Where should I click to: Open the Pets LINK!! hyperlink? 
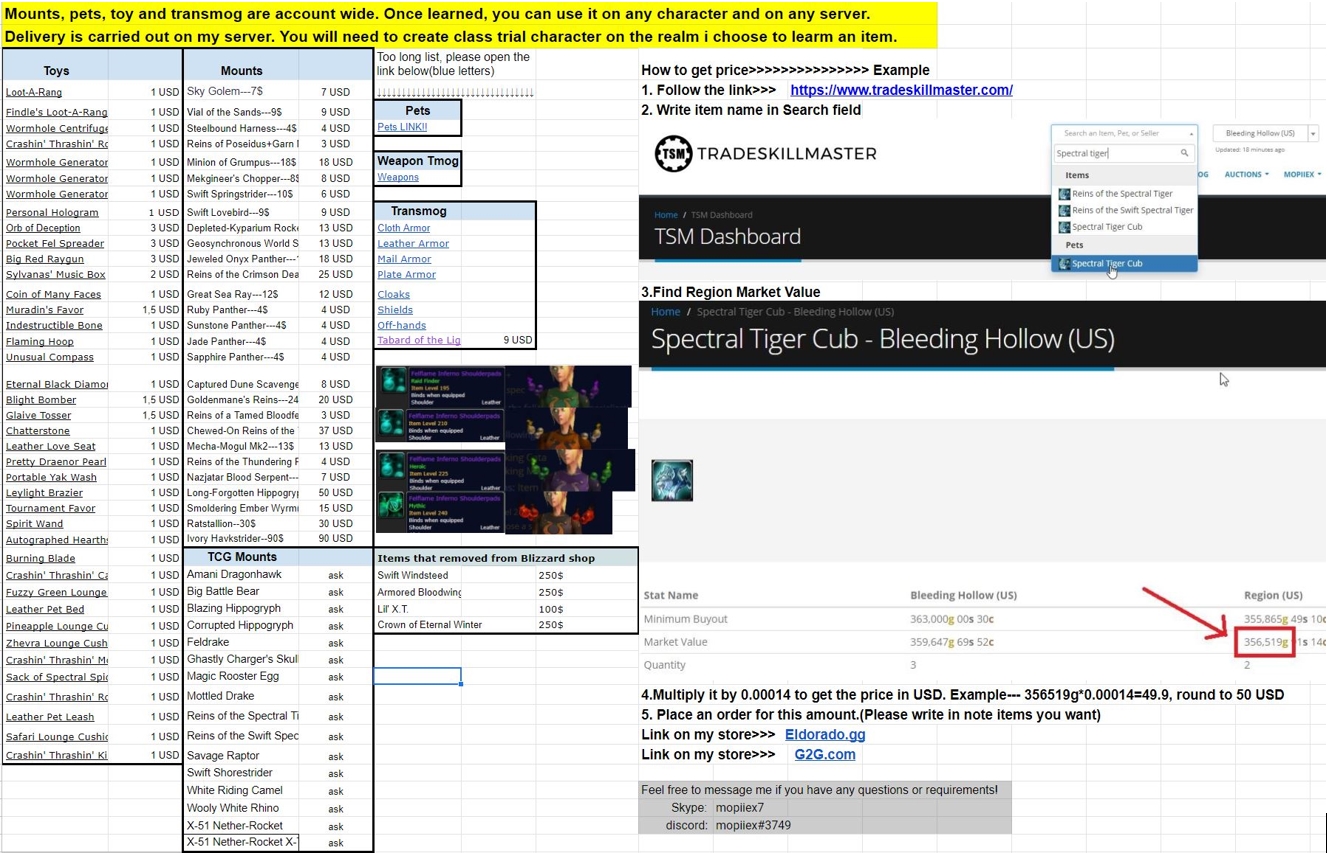point(402,127)
